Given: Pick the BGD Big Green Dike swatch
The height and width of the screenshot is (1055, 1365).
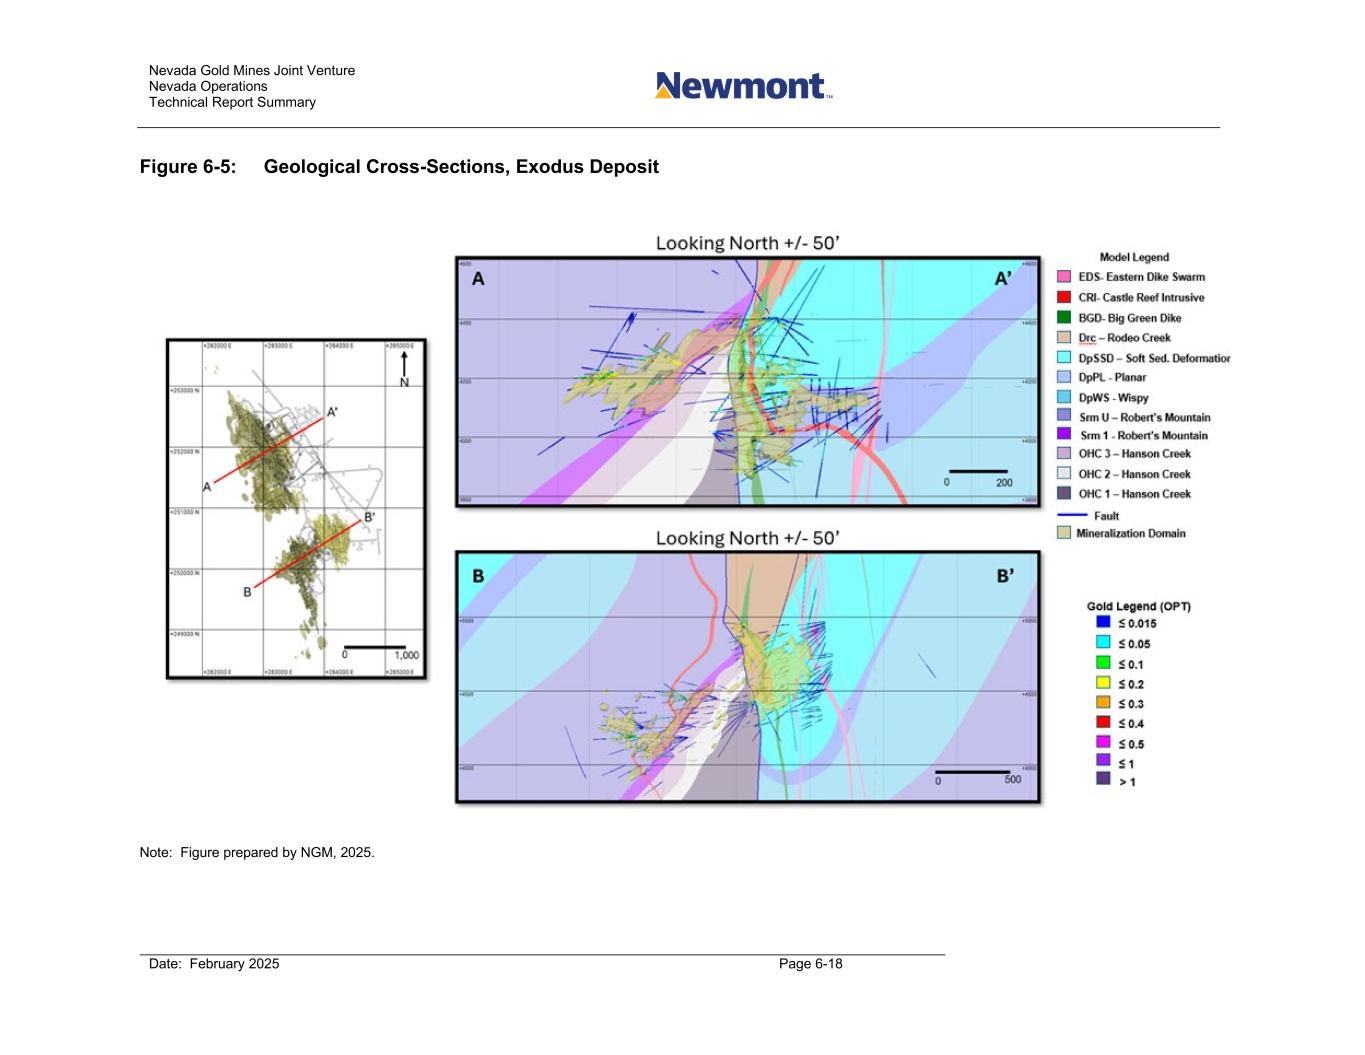Looking at the screenshot, I should point(1064,318).
